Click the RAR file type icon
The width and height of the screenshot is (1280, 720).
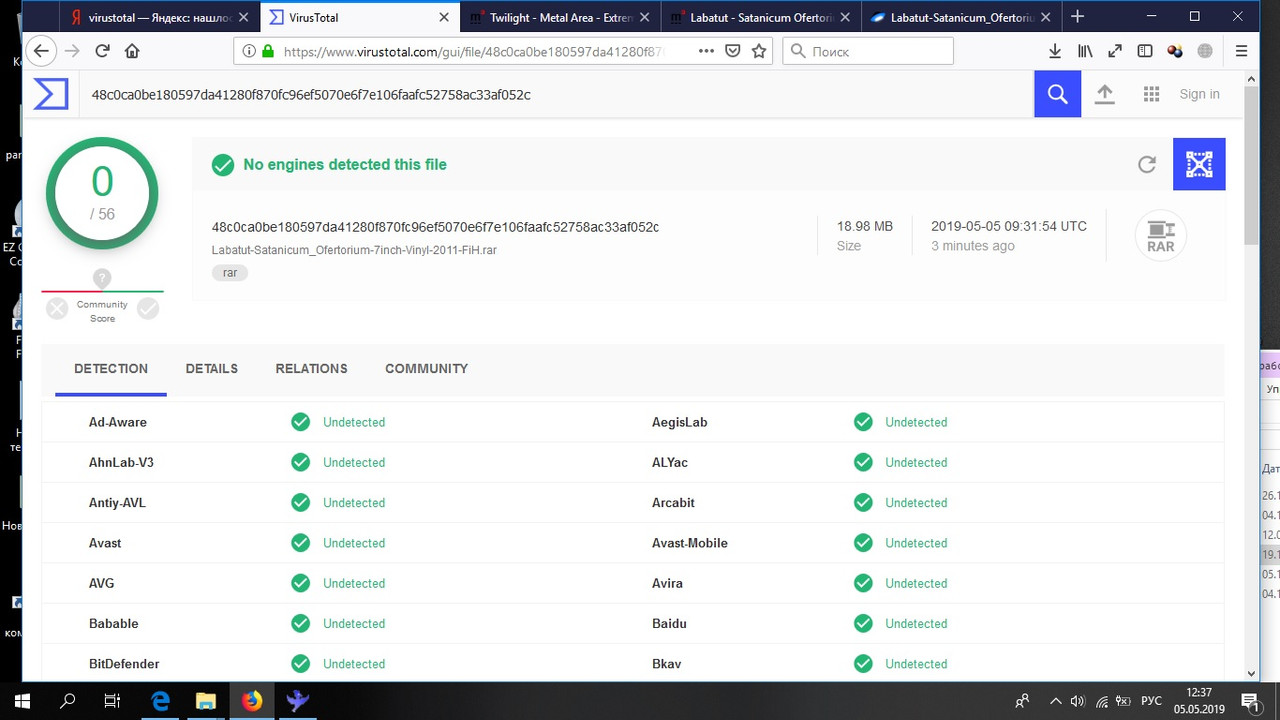(1161, 237)
